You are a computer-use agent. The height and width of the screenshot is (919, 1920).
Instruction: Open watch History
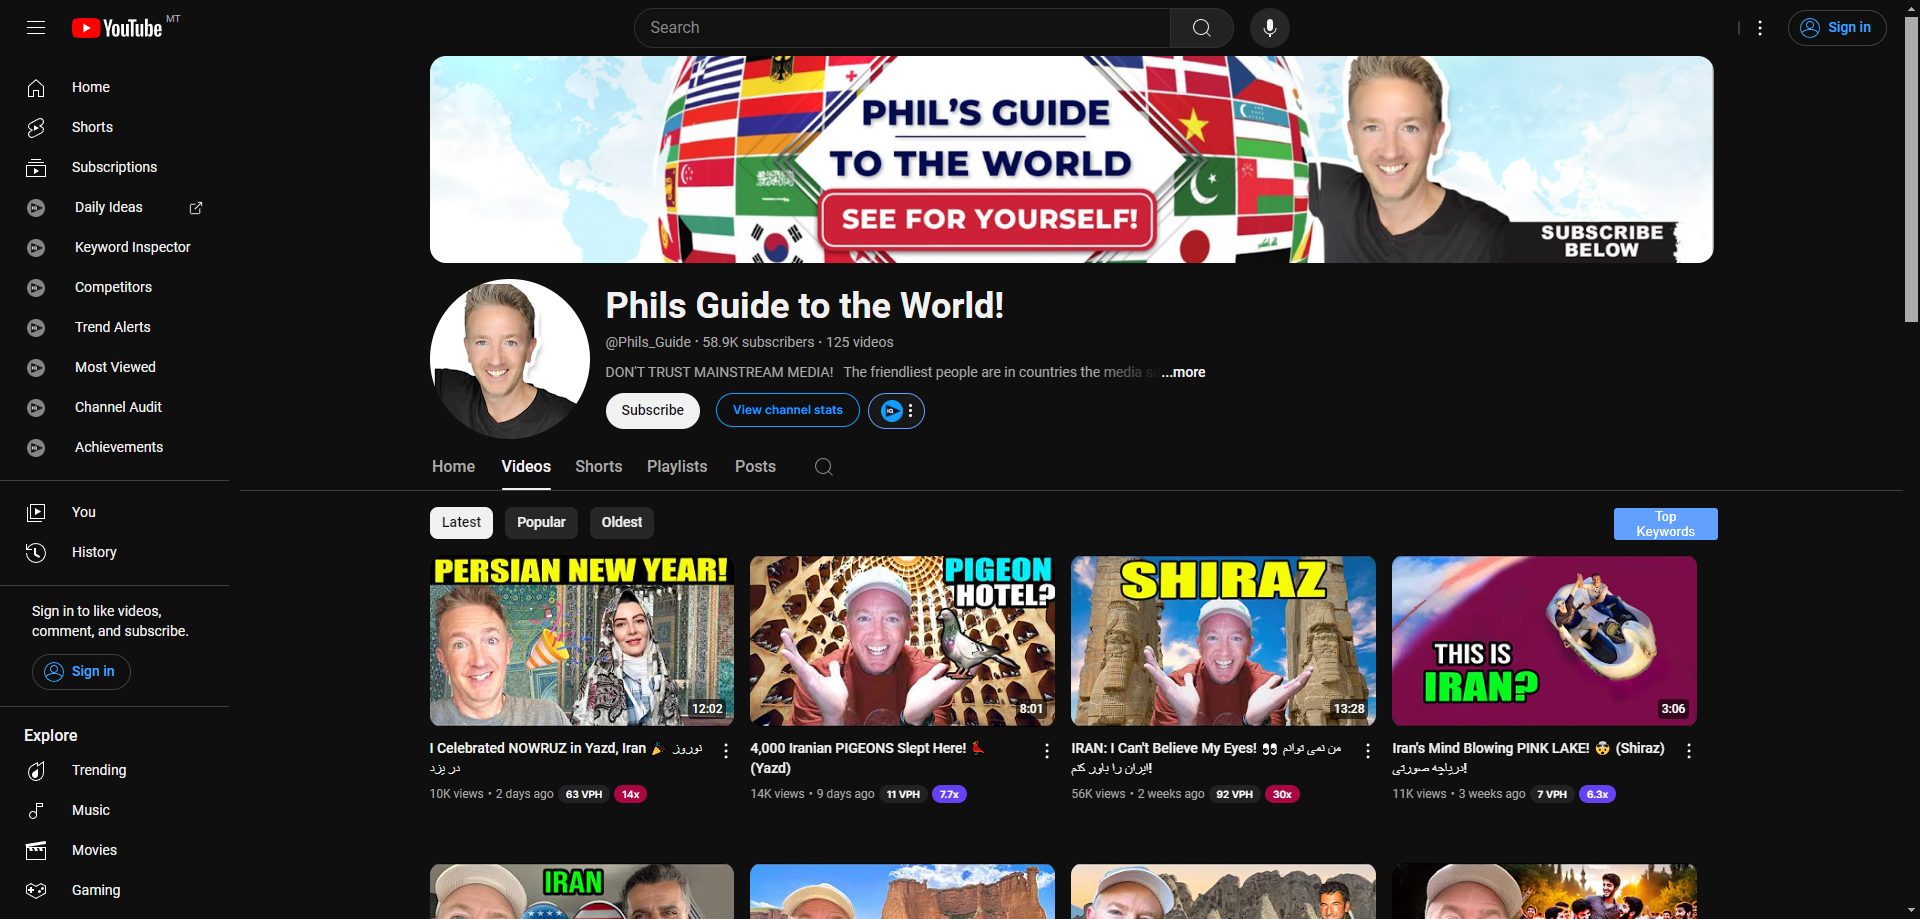coord(114,552)
